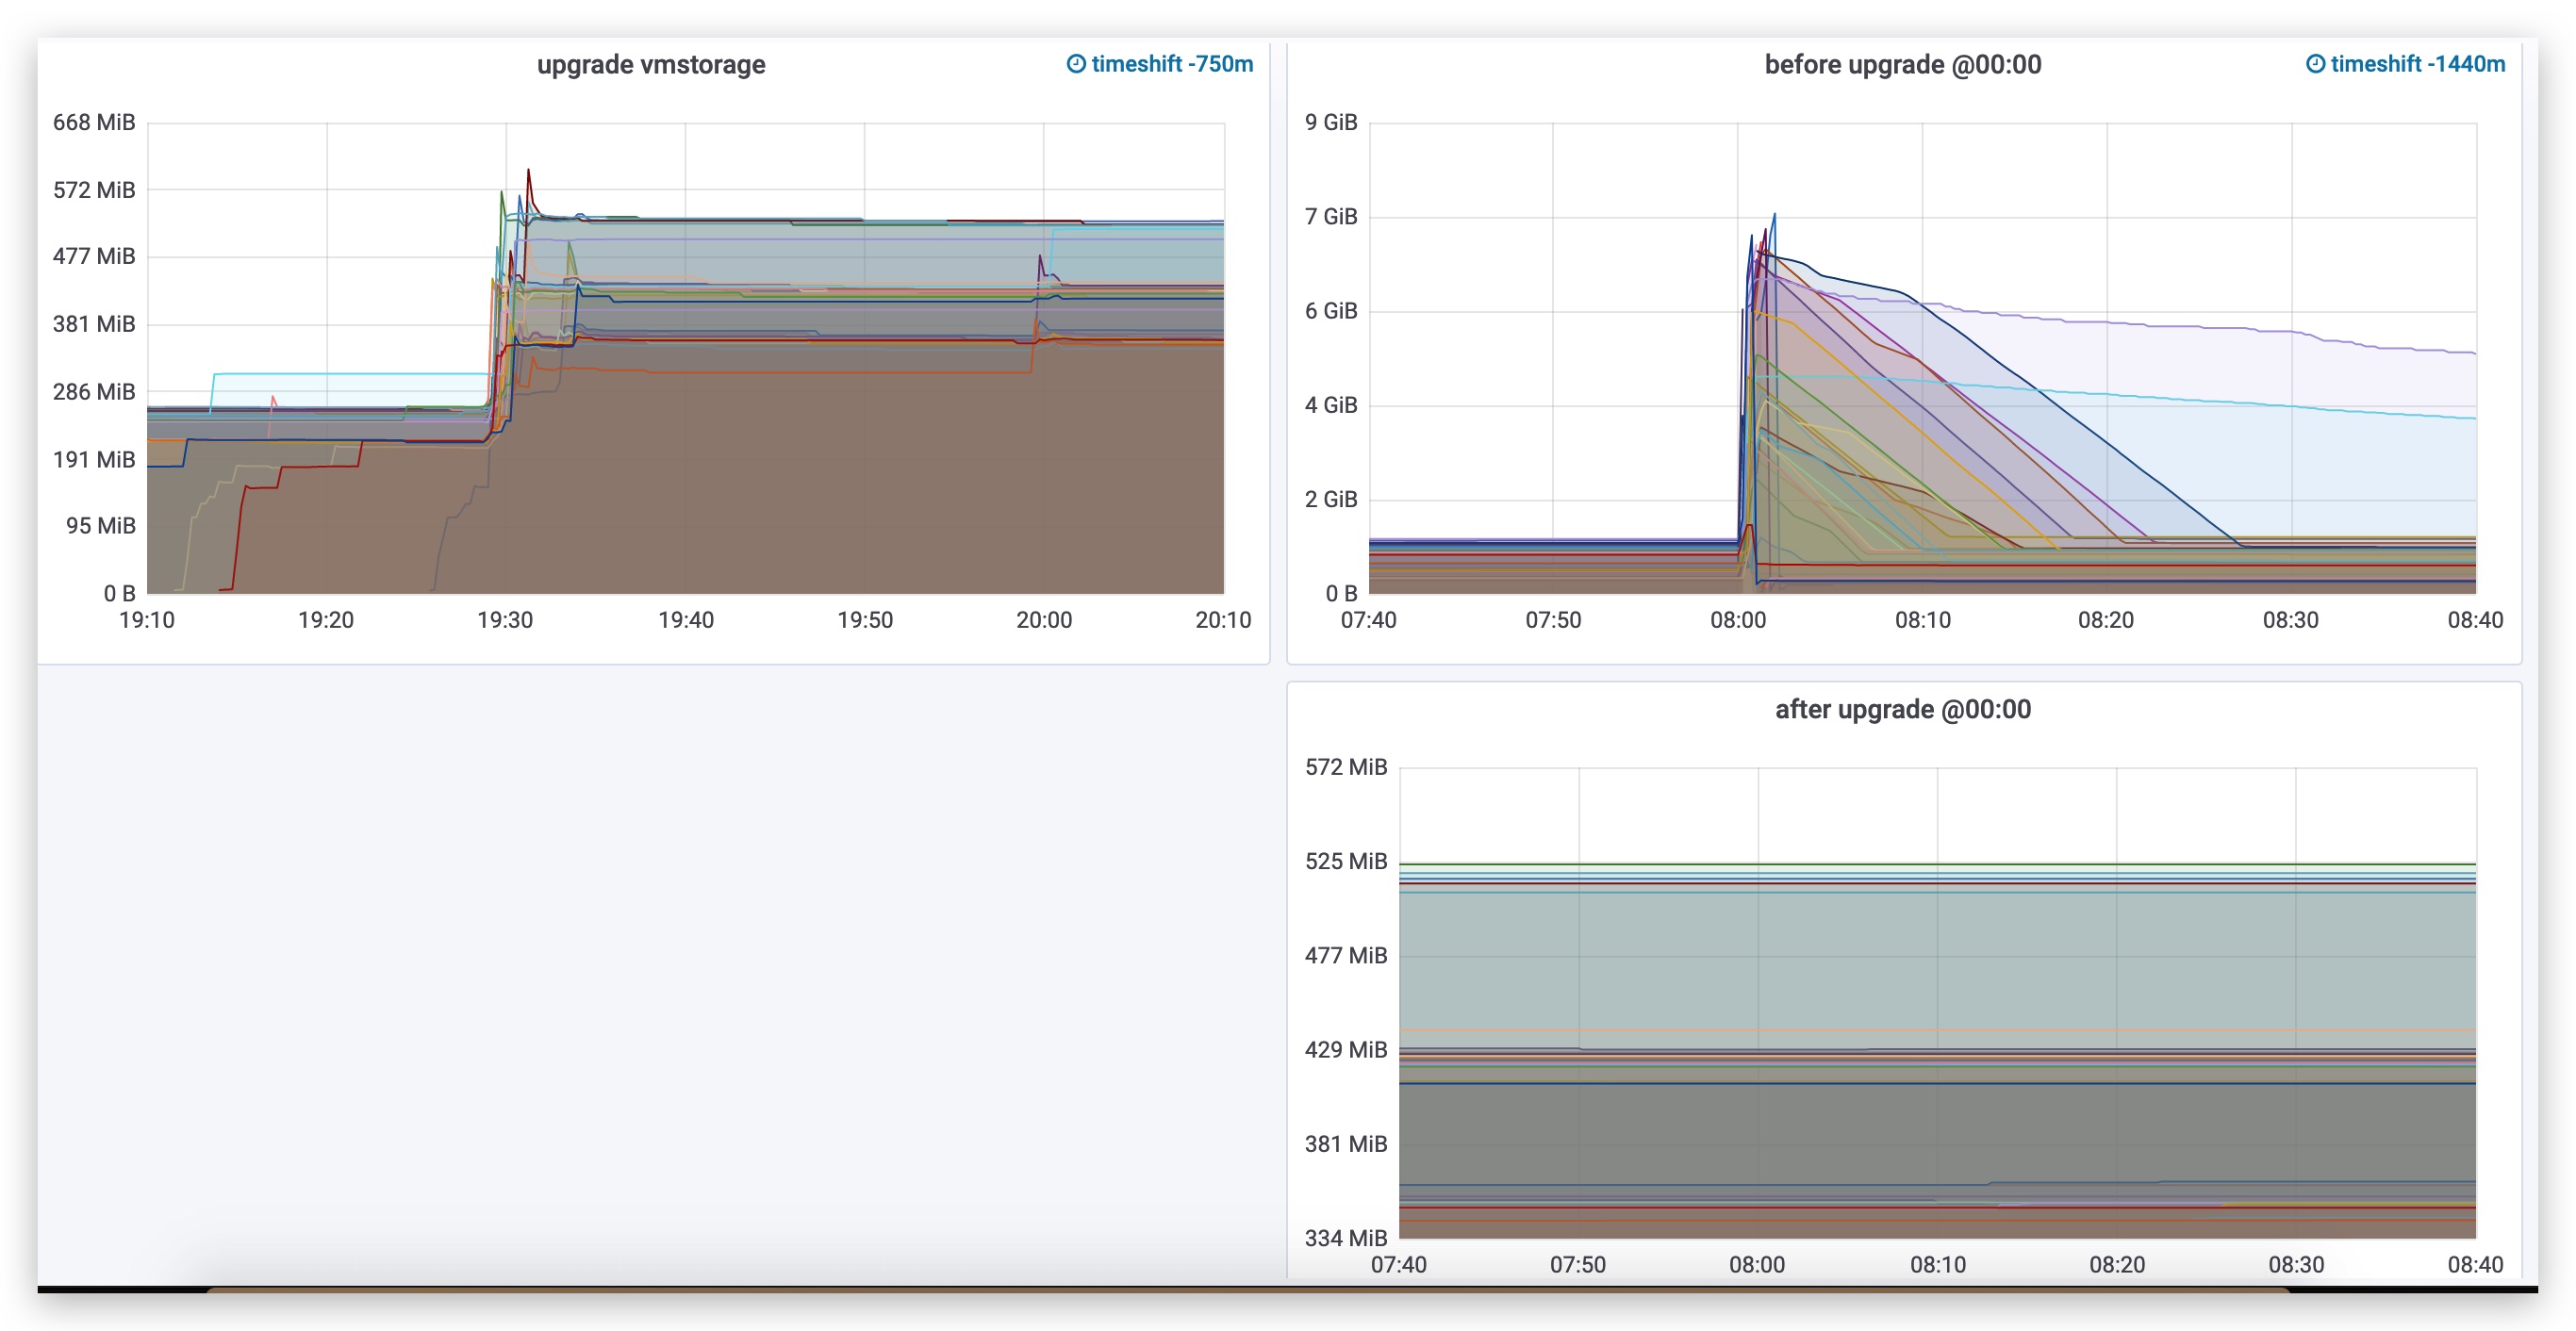Click the 'timeshift -750m' label

click(x=1172, y=64)
